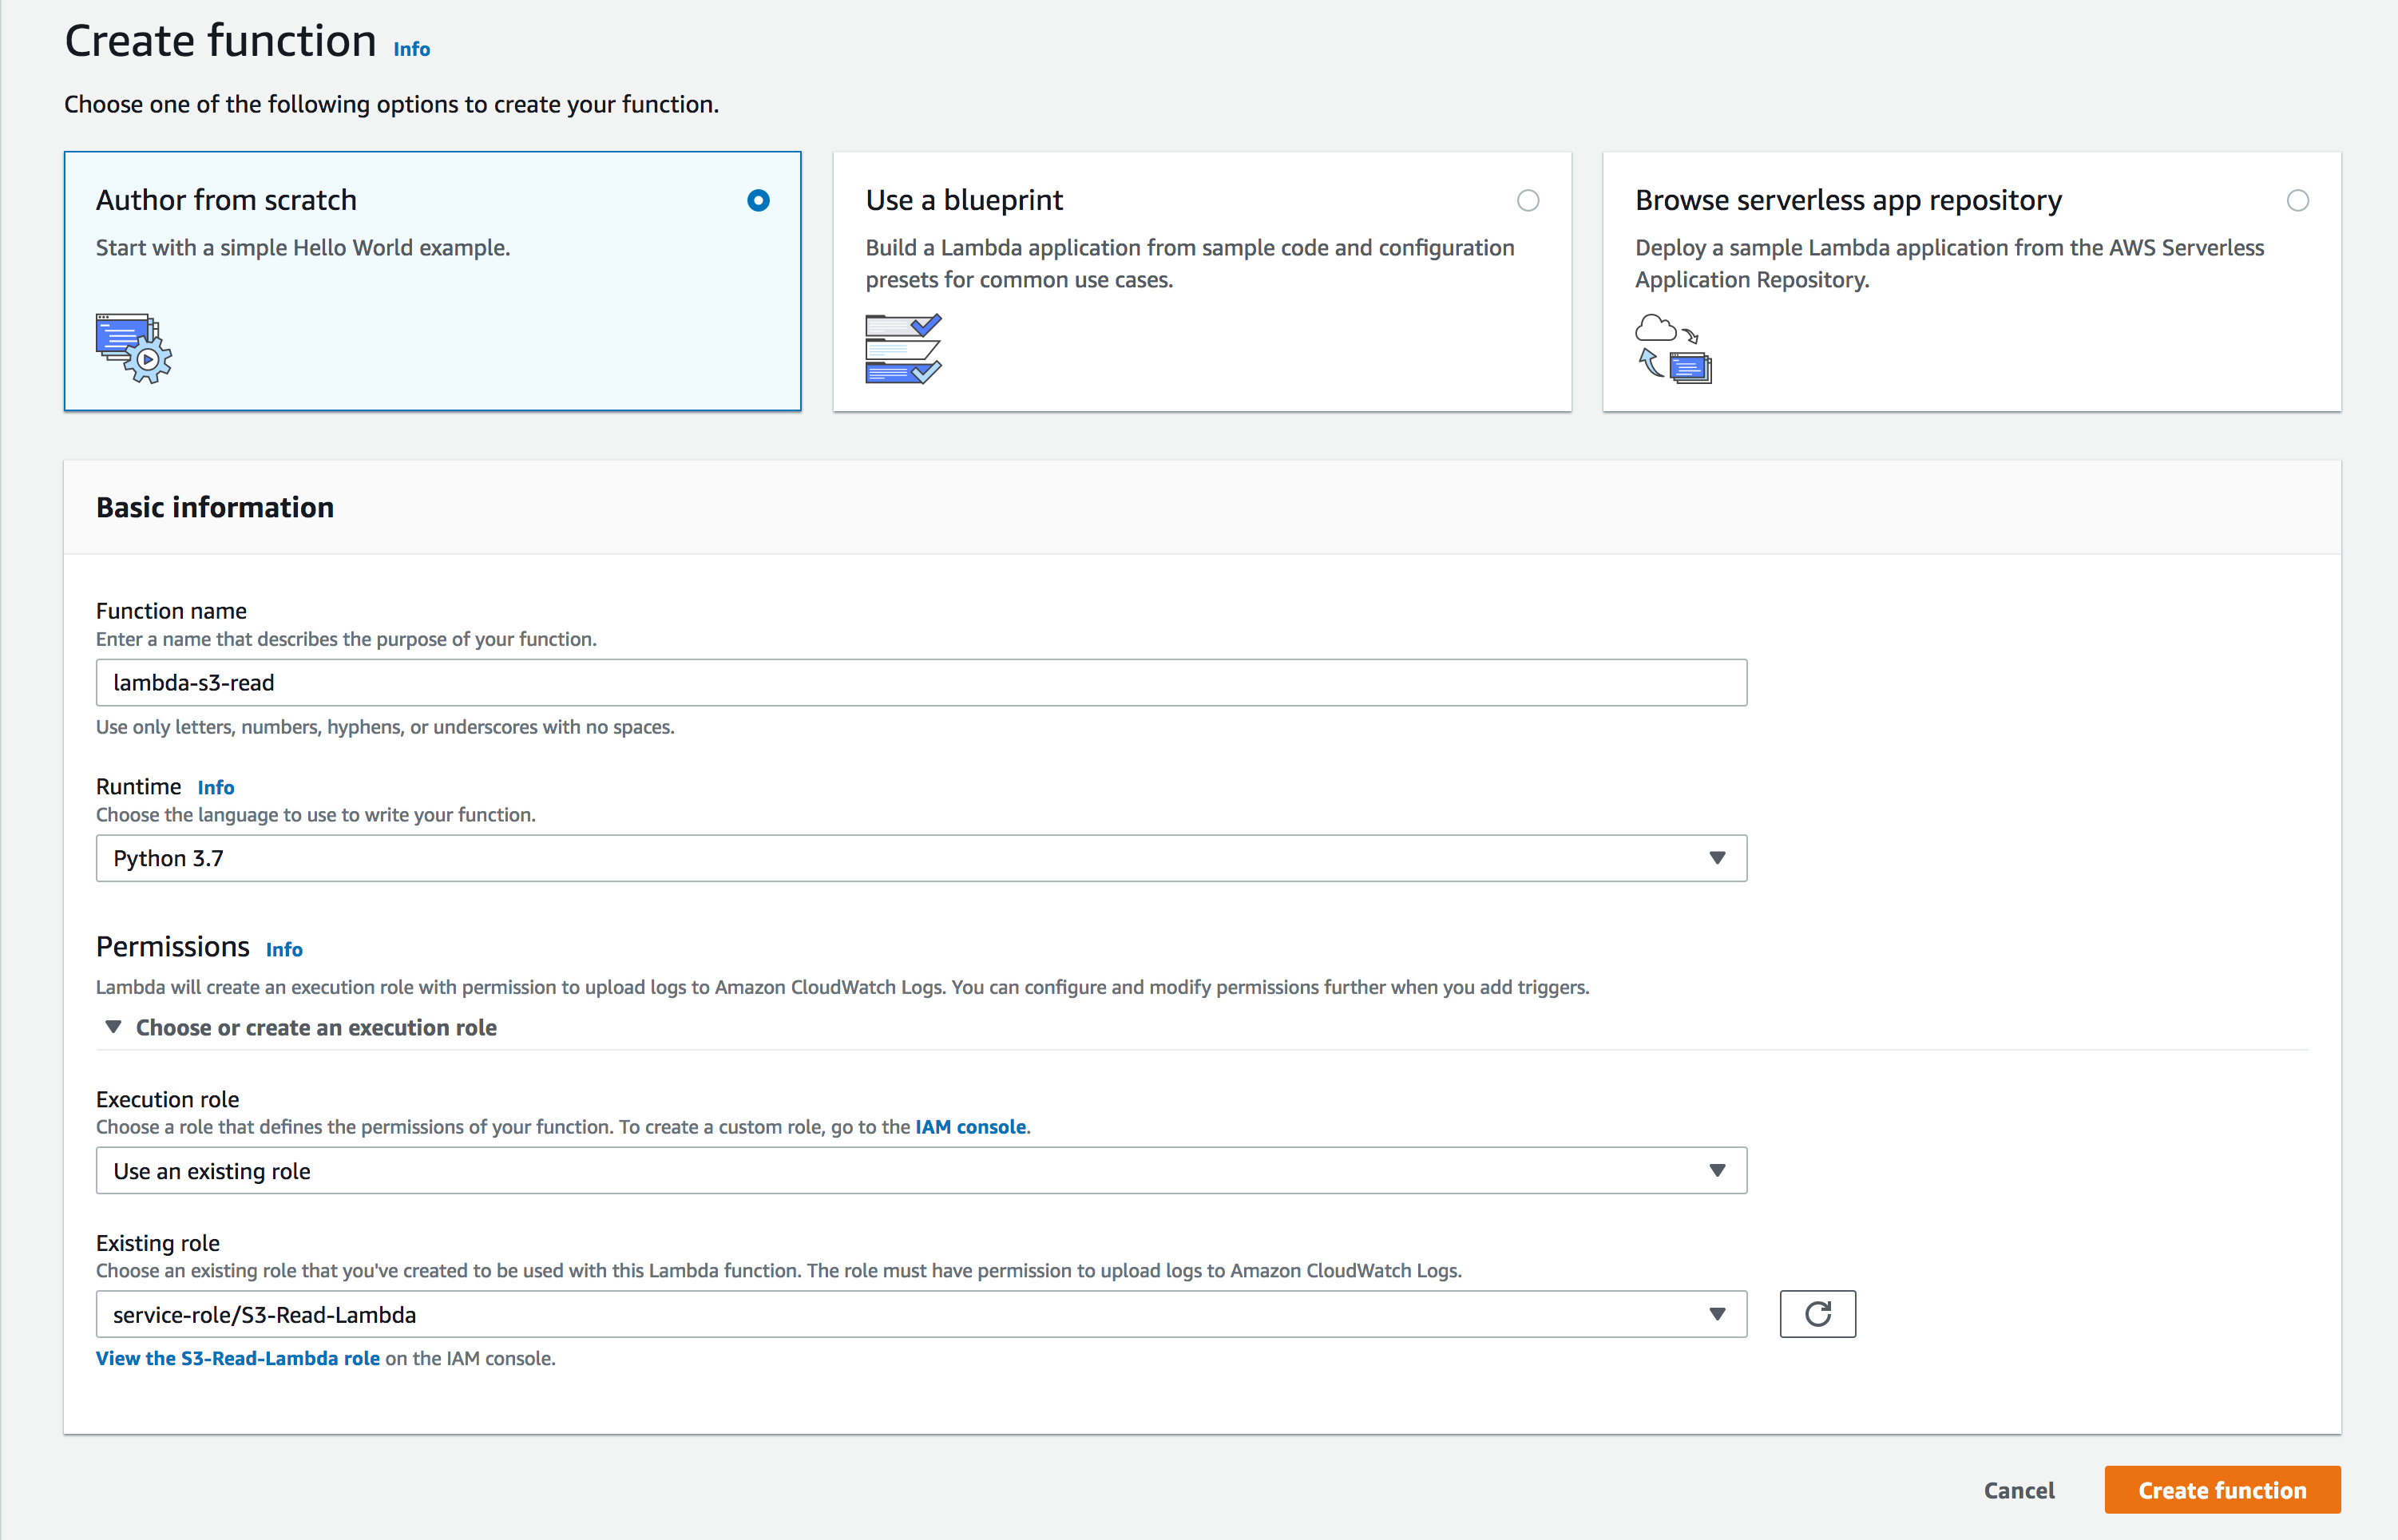
Task: View the S3-Read-Lambda role
Action: (237, 1358)
